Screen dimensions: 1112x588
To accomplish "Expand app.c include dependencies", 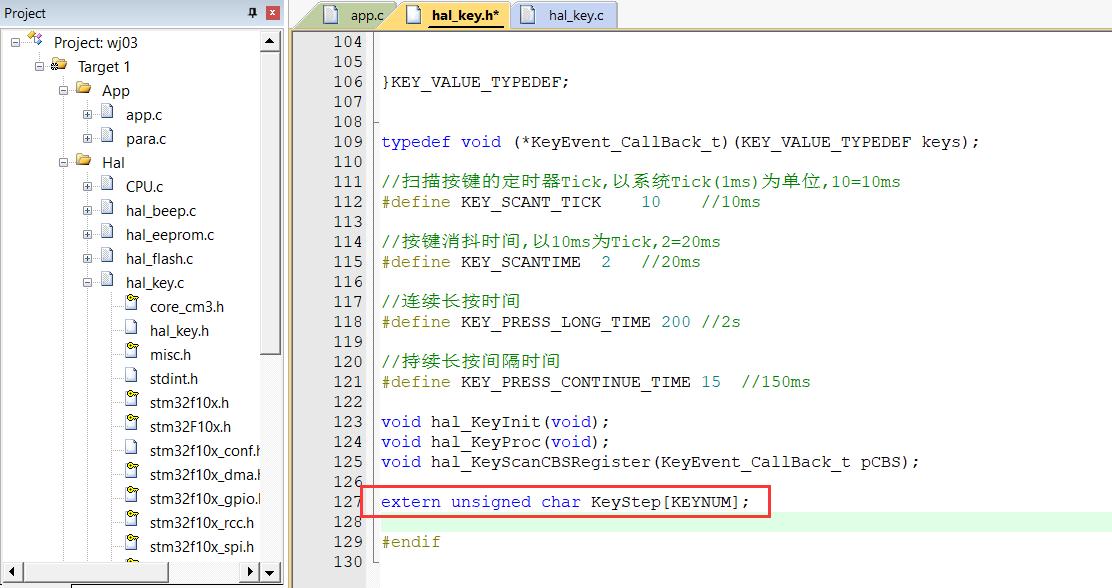I will (x=87, y=115).
